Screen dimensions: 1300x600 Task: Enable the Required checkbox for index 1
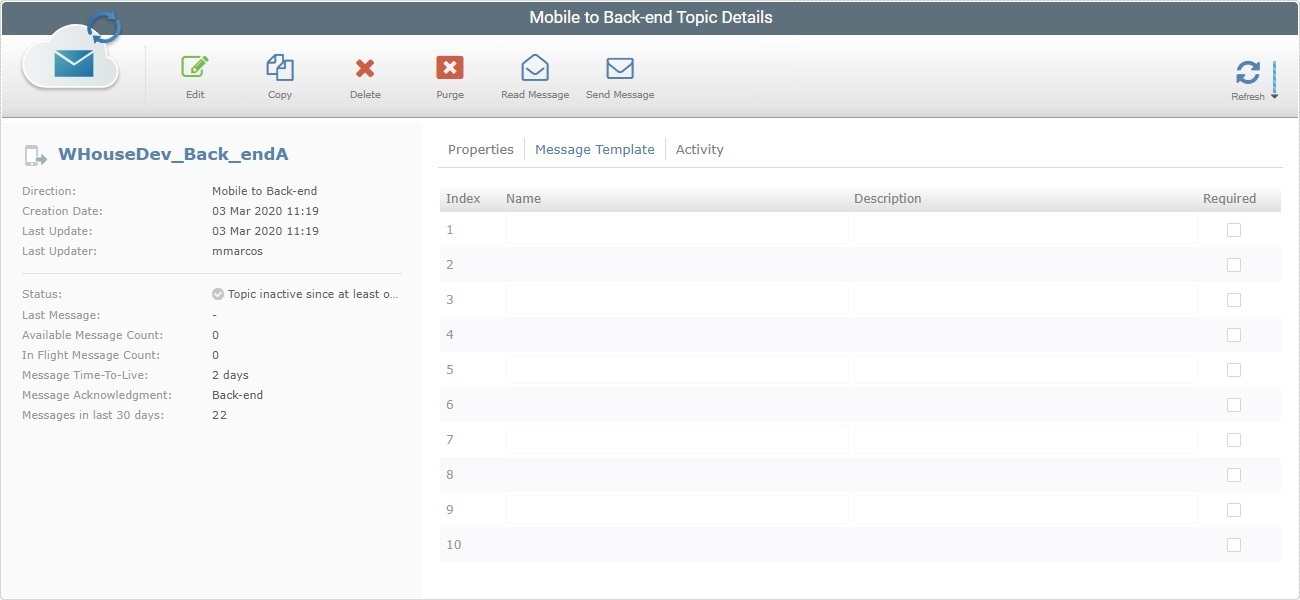point(1233,229)
